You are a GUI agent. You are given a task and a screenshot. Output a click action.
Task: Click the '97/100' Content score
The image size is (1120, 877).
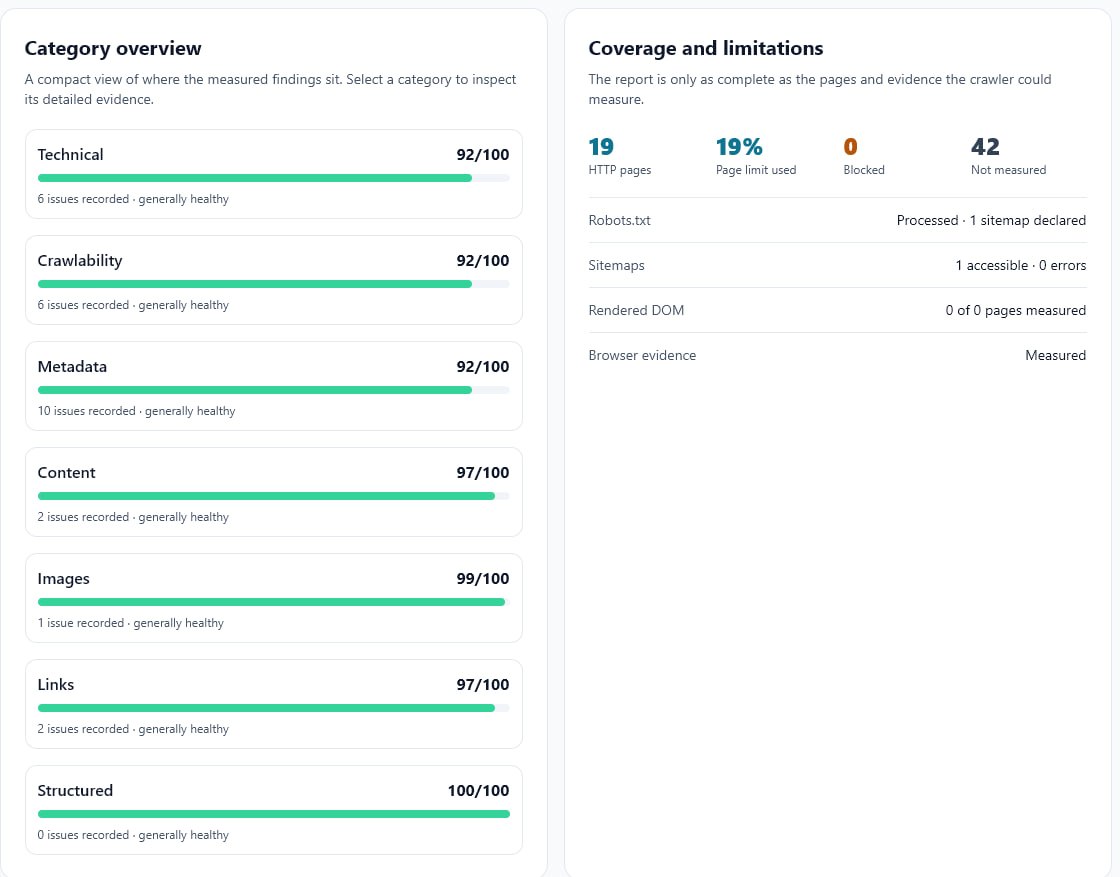point(483,473)
